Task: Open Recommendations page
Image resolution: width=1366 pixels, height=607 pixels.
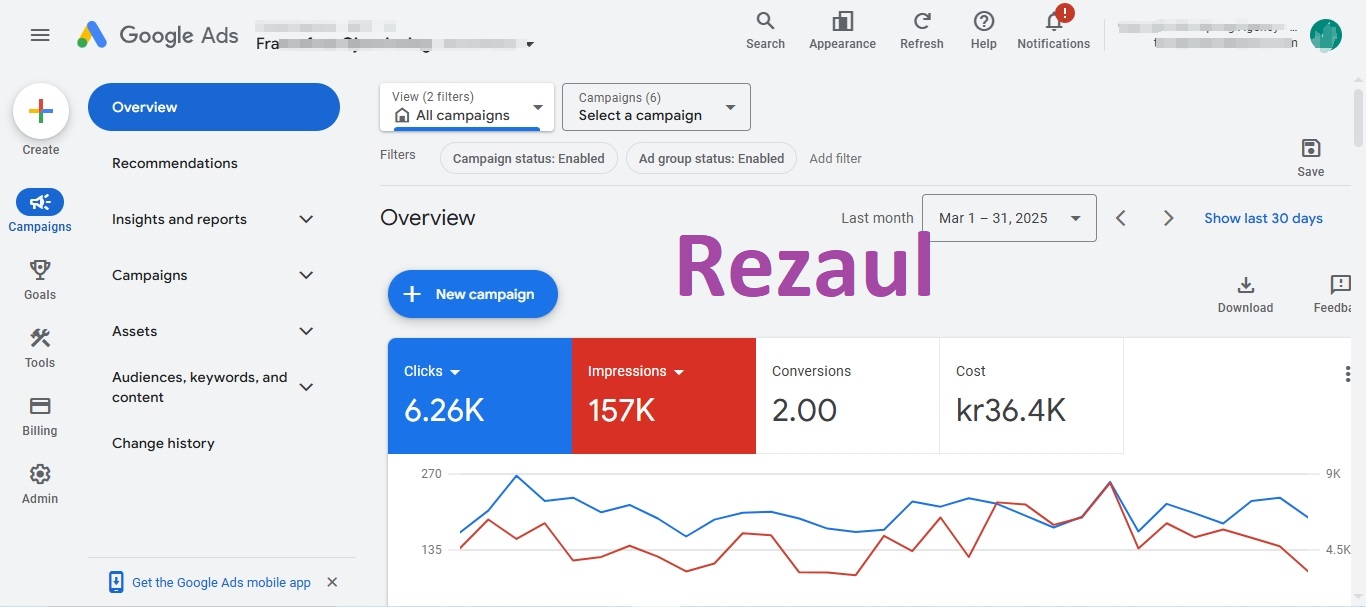Action: 175,163
